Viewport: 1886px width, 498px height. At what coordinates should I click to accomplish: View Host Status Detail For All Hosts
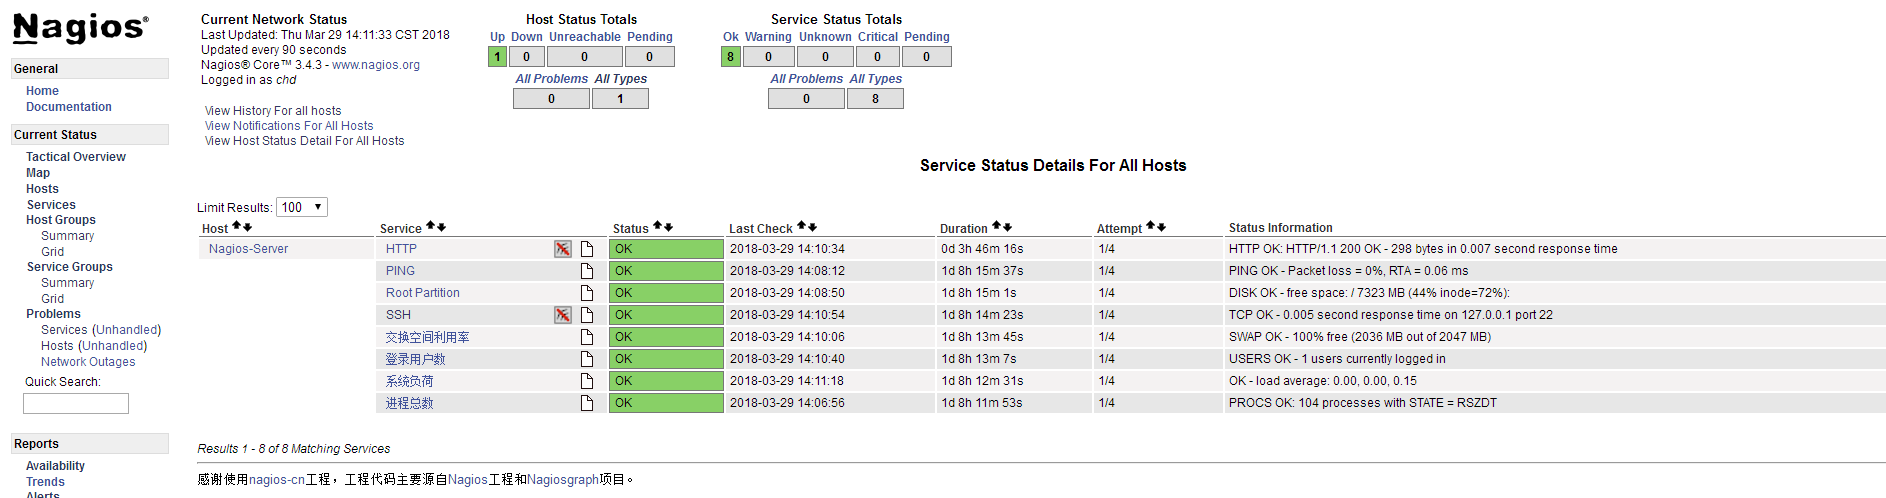(305, 141)
